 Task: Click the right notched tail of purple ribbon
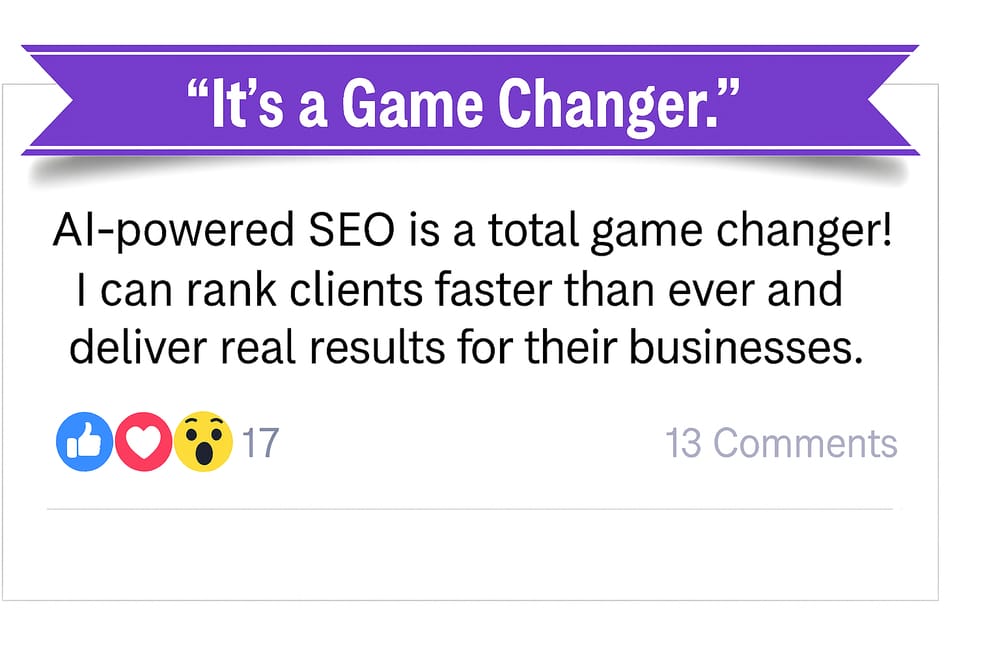coord(893,100)
